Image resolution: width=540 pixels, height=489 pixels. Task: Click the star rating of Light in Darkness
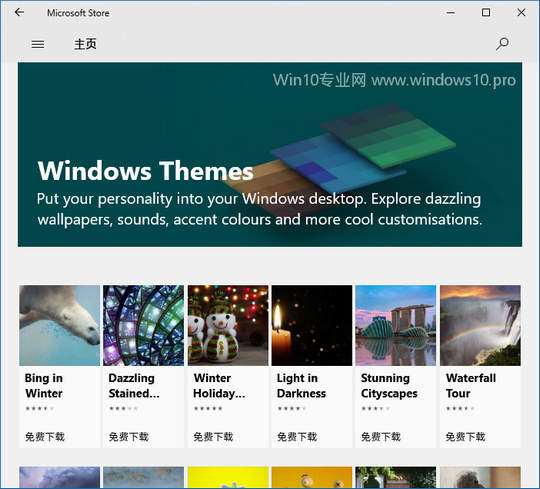pyautogui.click(x=292, y=409)
